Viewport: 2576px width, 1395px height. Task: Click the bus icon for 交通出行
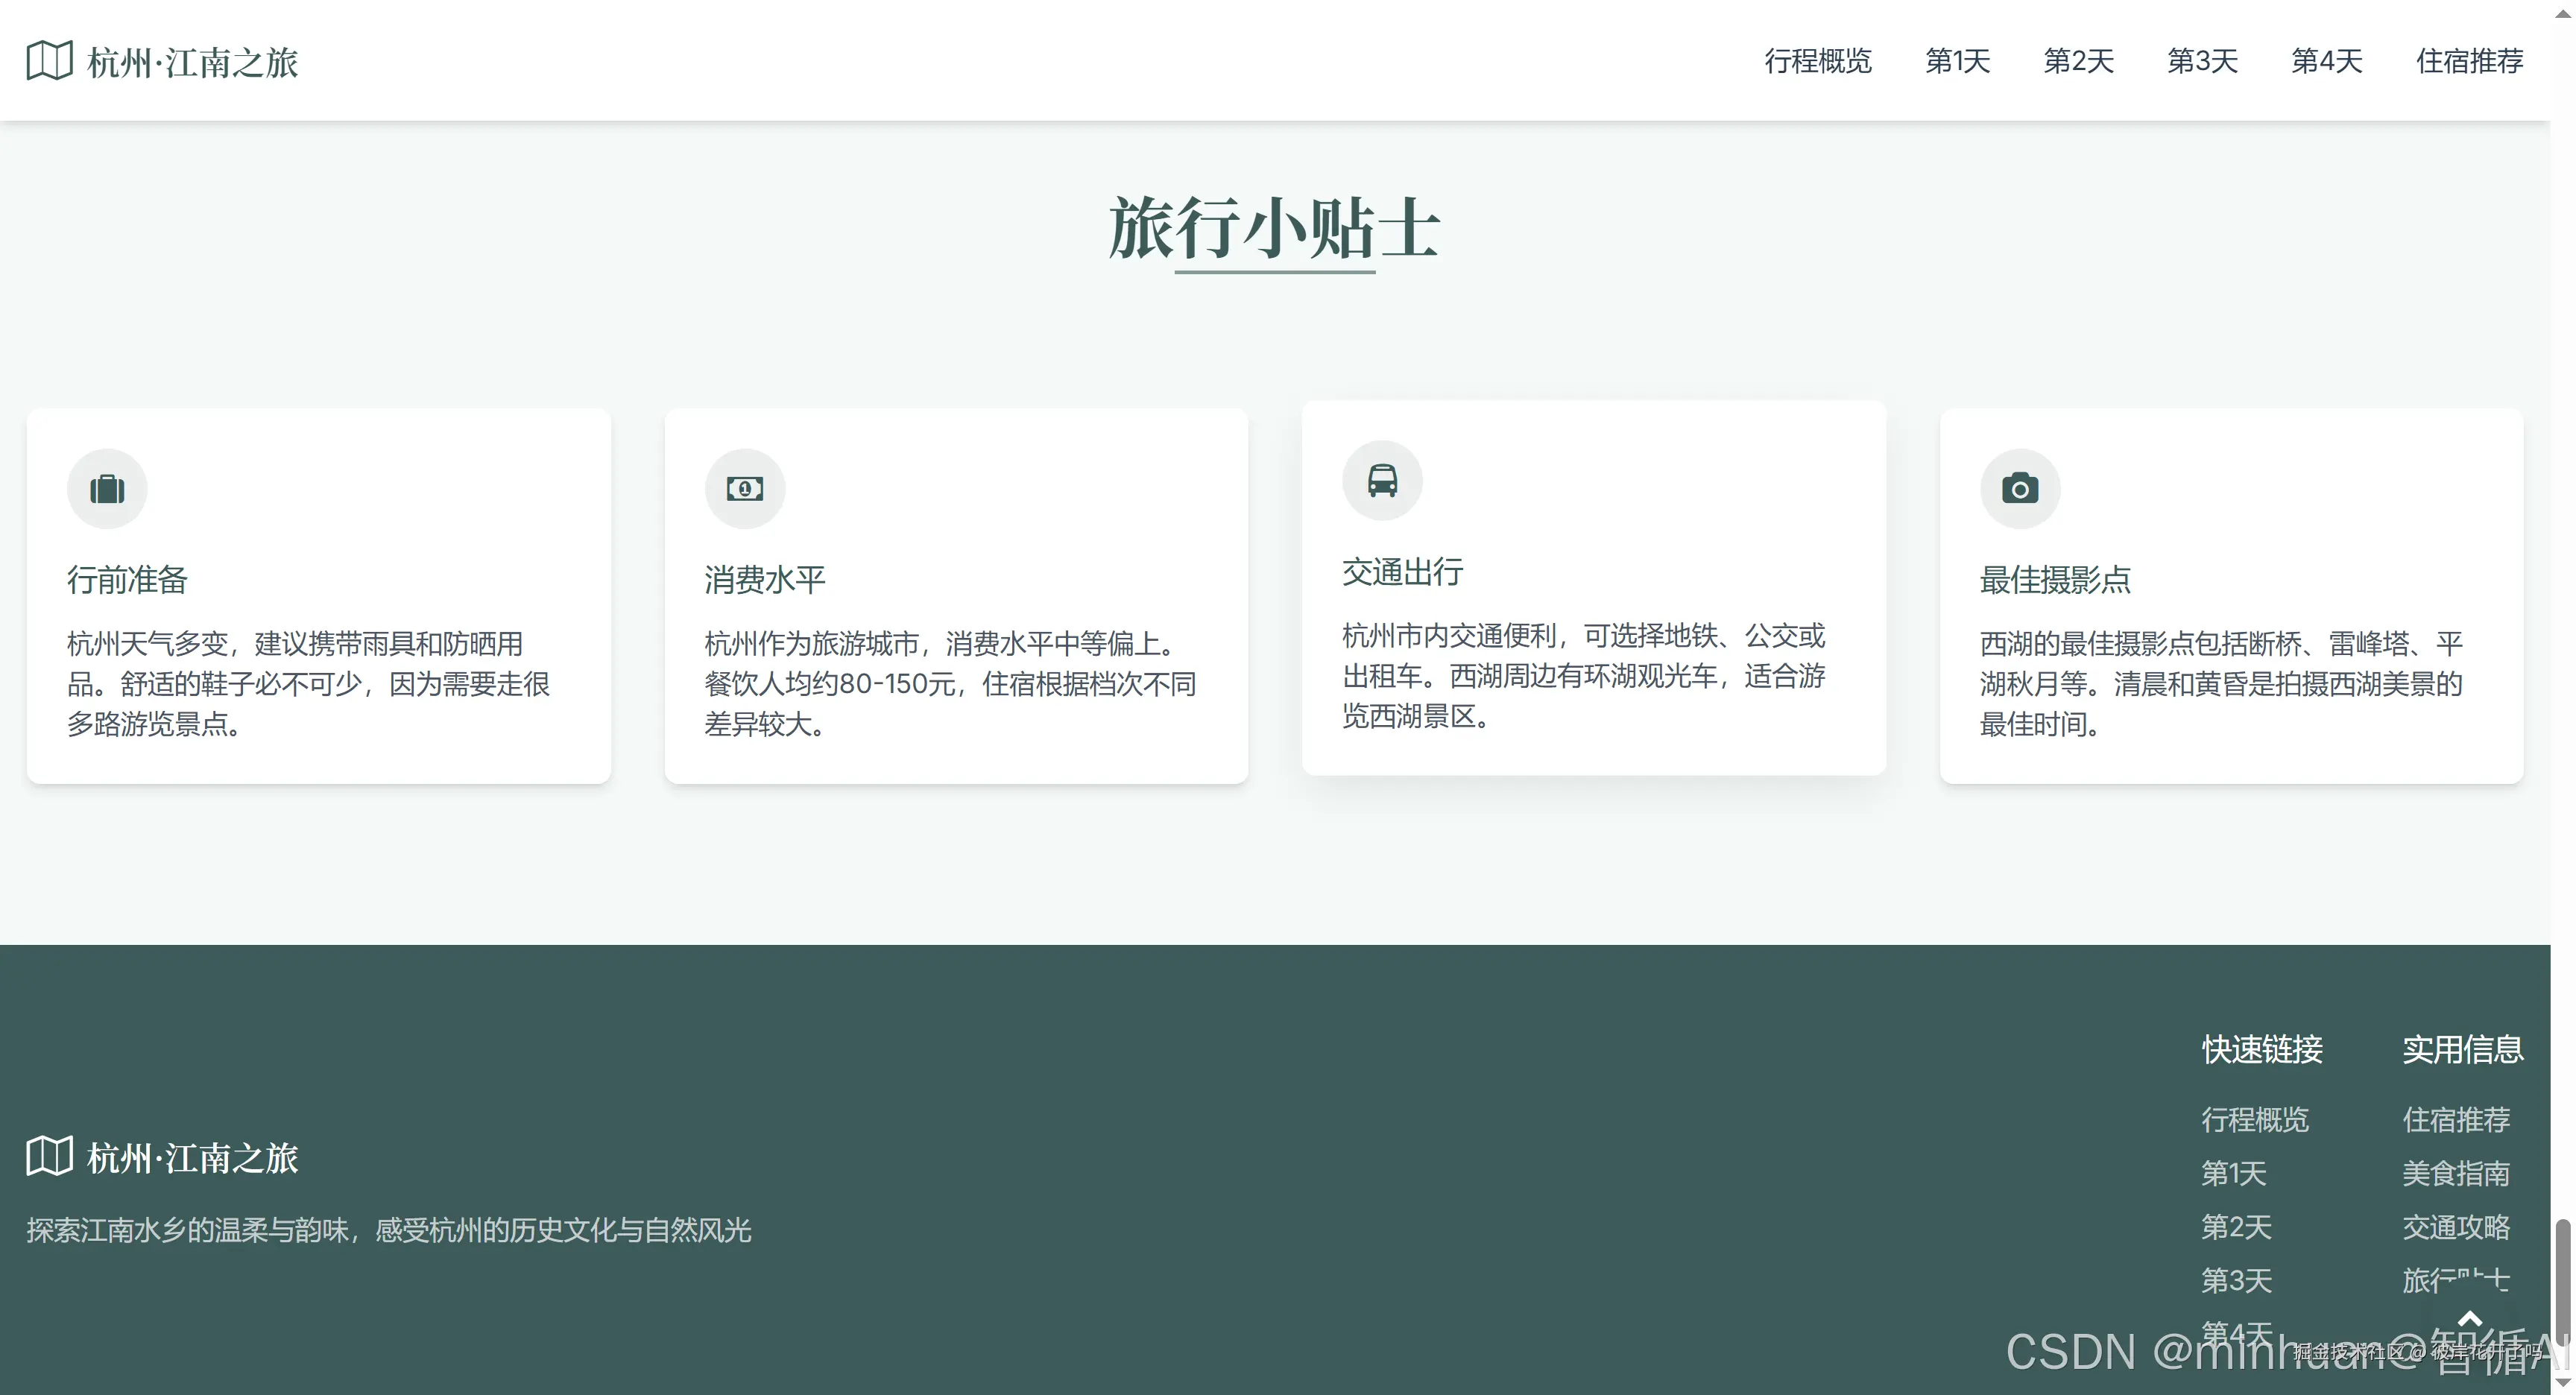tap(1382, 481)
